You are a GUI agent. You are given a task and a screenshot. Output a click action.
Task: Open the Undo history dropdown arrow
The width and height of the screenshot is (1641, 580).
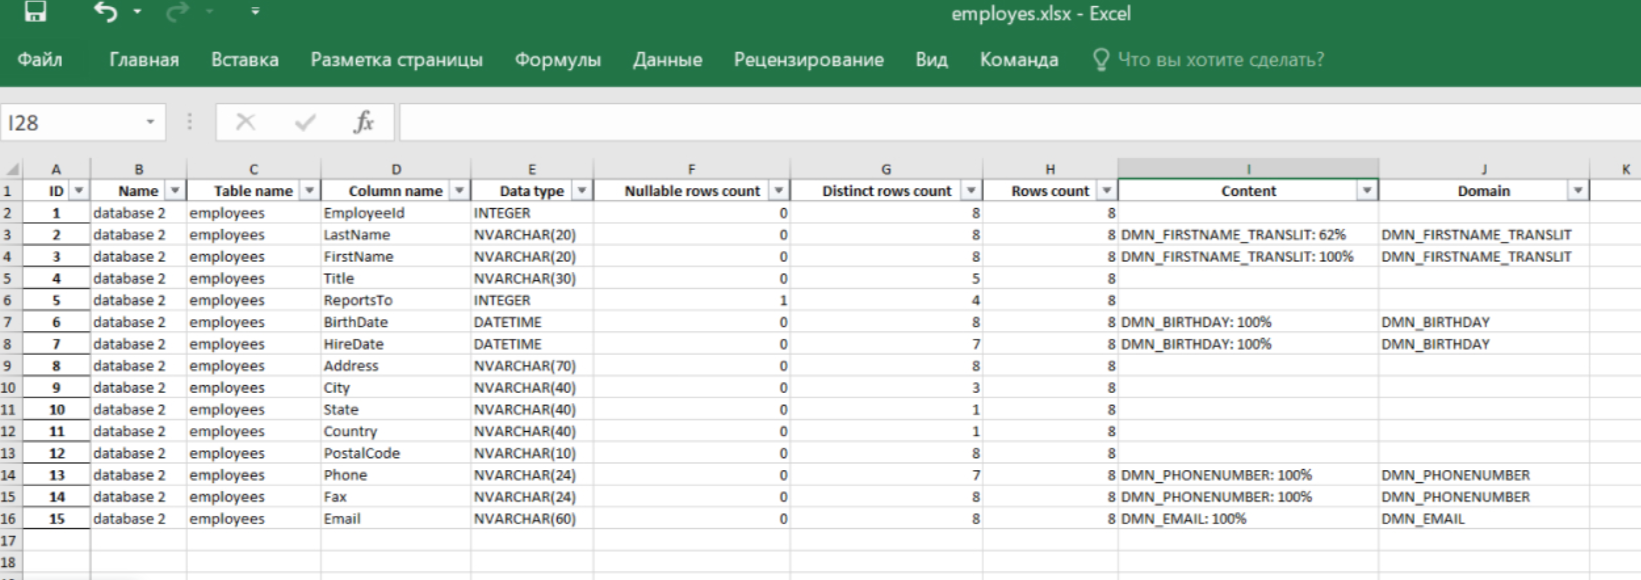pyautogui.click(x=137, y=12)
